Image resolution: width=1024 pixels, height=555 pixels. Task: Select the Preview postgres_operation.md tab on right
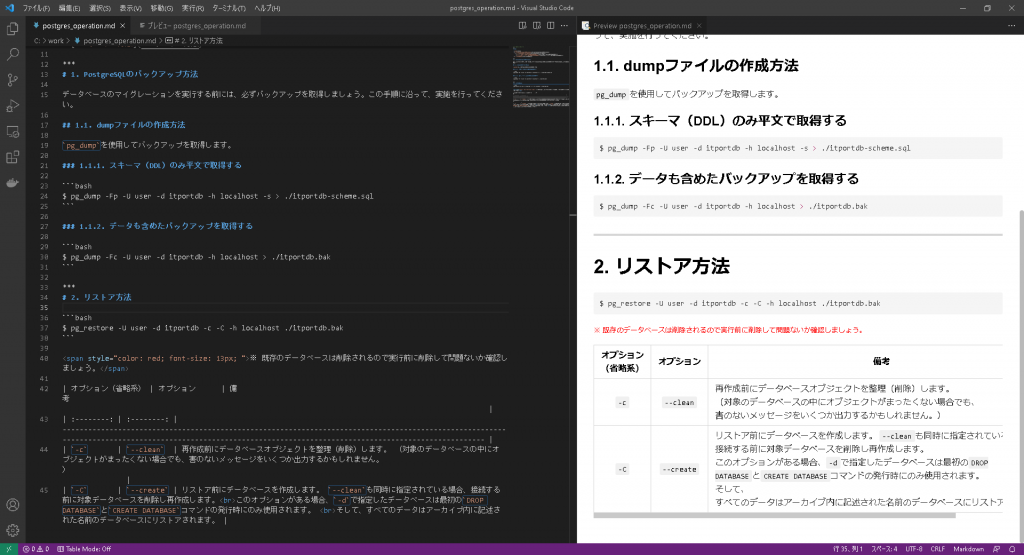(641, 25)
